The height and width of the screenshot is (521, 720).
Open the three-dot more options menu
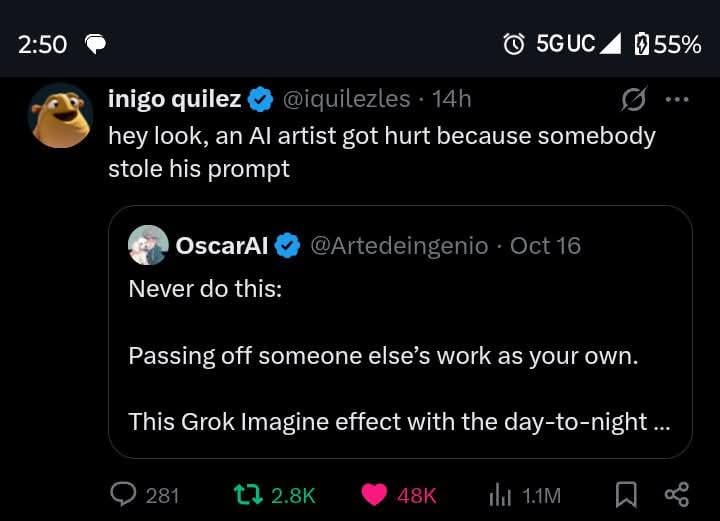click(677, 100)
